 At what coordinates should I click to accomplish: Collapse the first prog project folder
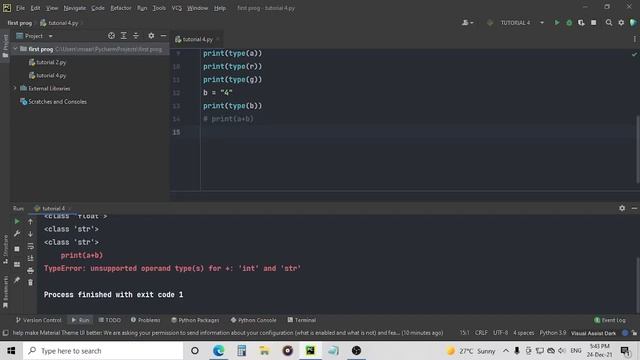click(x=15, y=49)
